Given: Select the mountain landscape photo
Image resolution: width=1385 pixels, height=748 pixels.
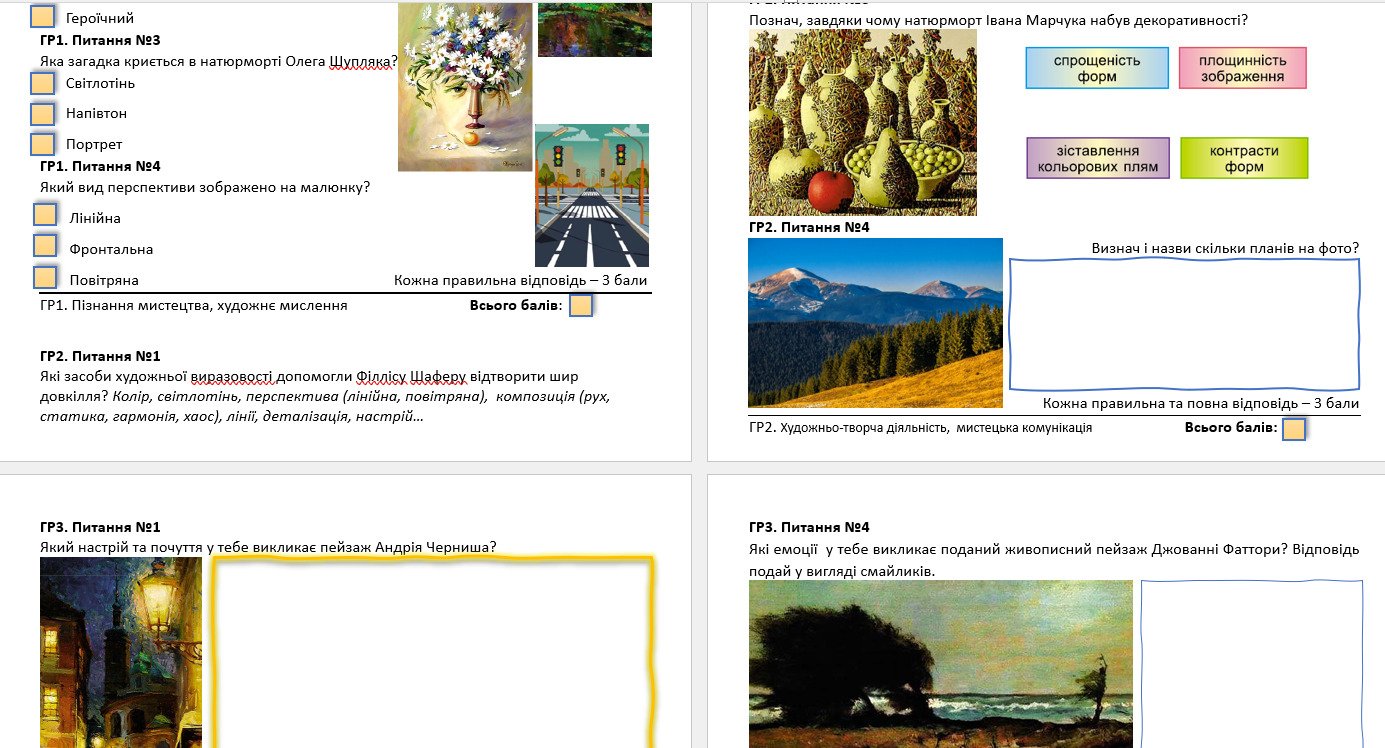Looking at the screenshot, I should point(875,323).
